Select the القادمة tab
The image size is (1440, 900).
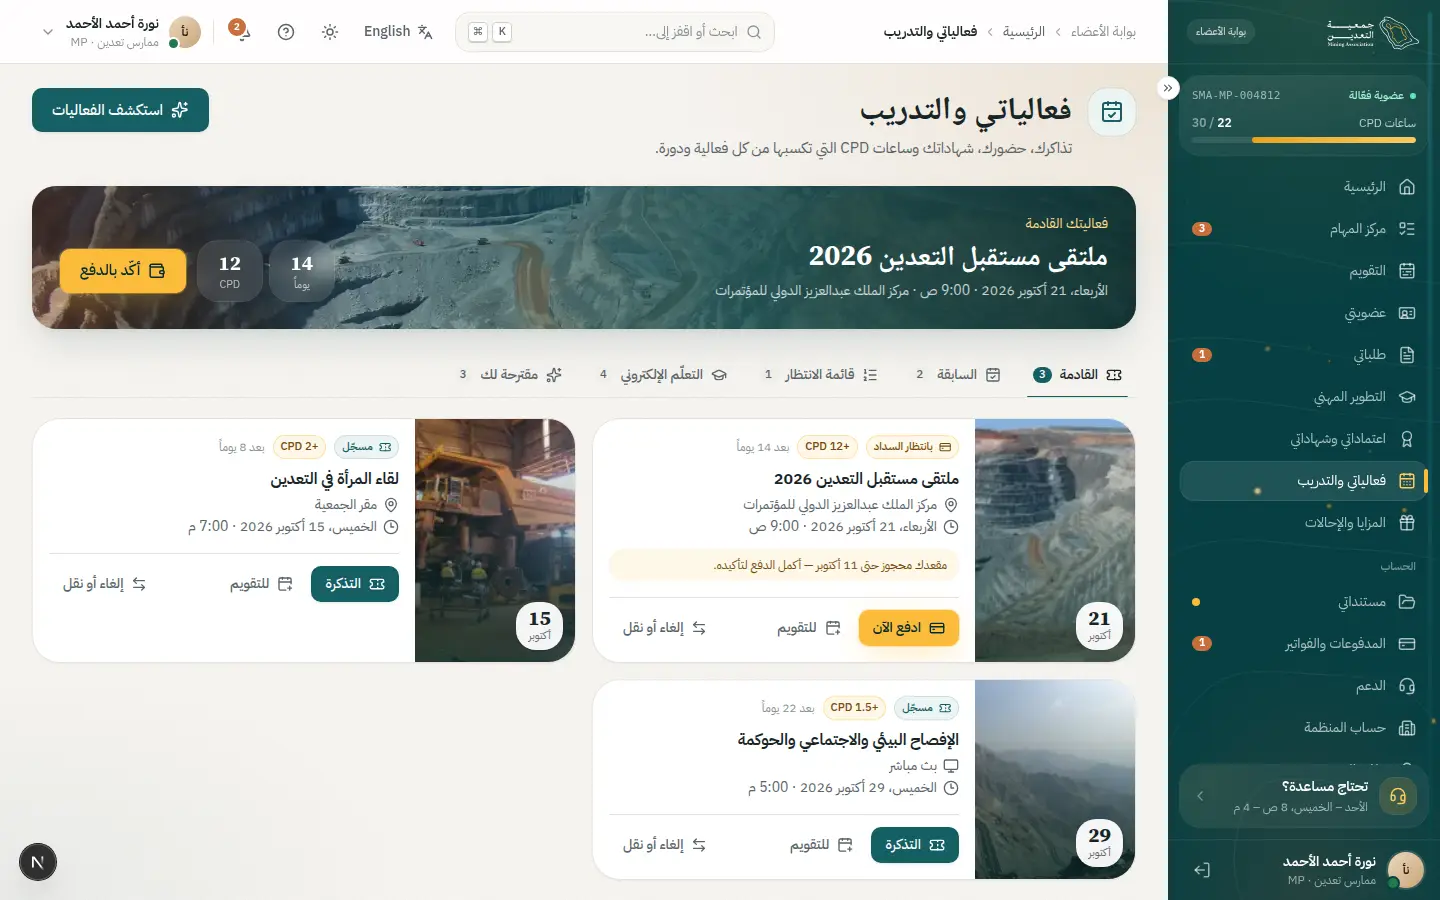click(x=1077, y=375)
